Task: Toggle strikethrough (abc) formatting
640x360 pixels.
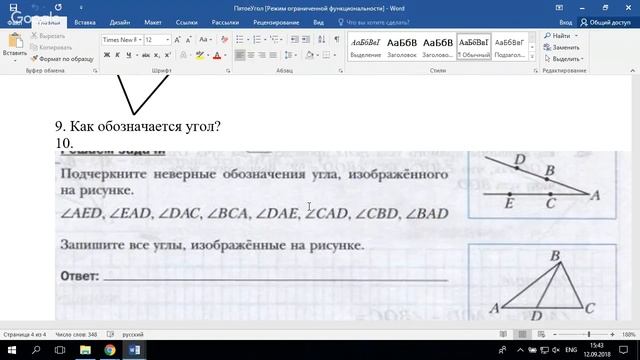Action: click(x=146, y=55)
